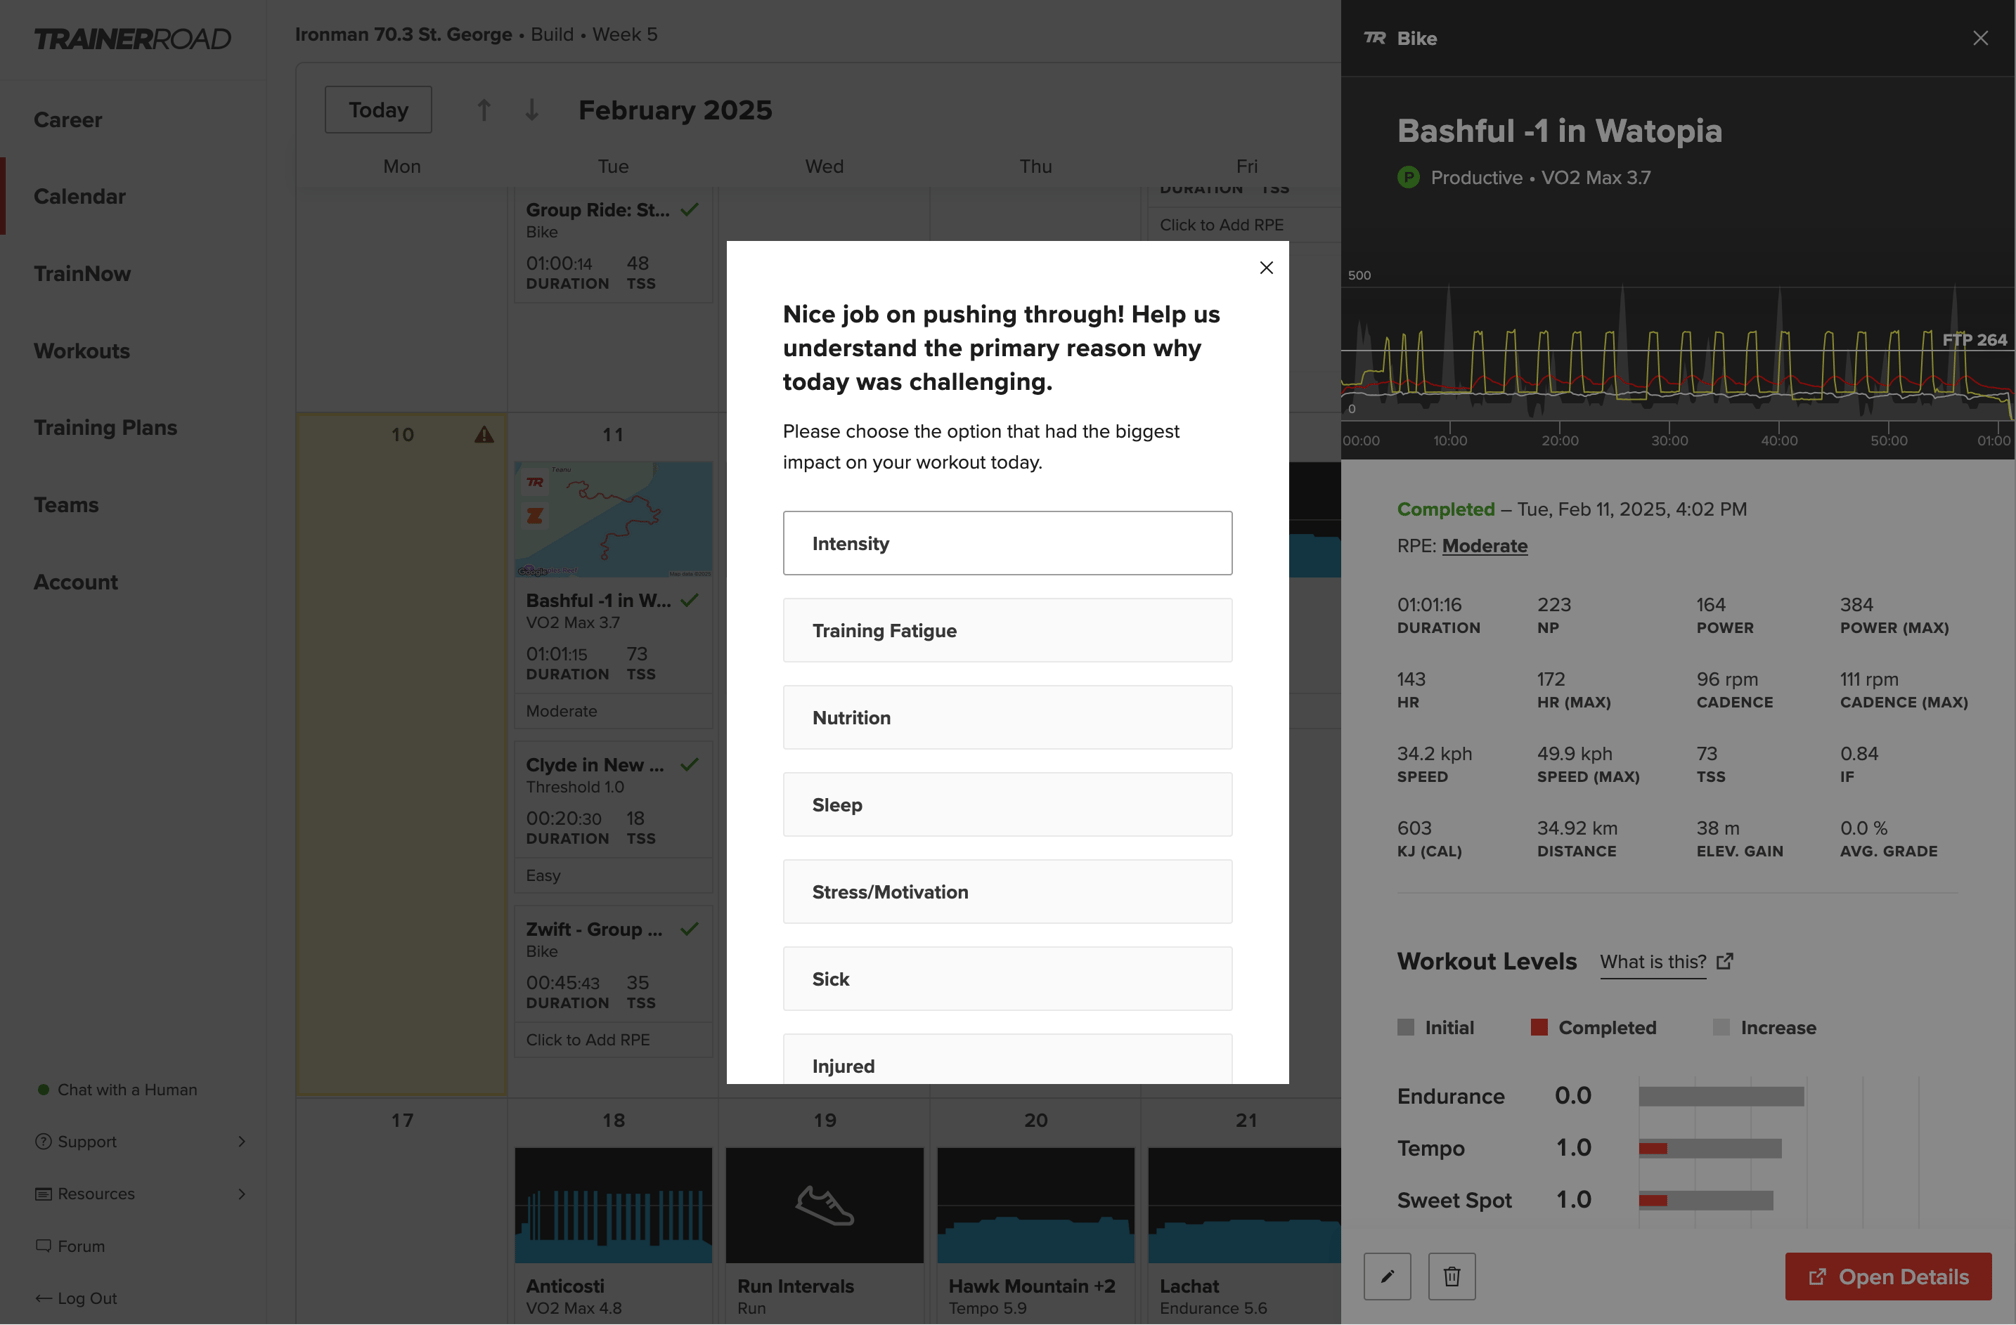2016x1325 pixels.
Task: Click the Easy label under Clyde card
Action: click(543, 875)
